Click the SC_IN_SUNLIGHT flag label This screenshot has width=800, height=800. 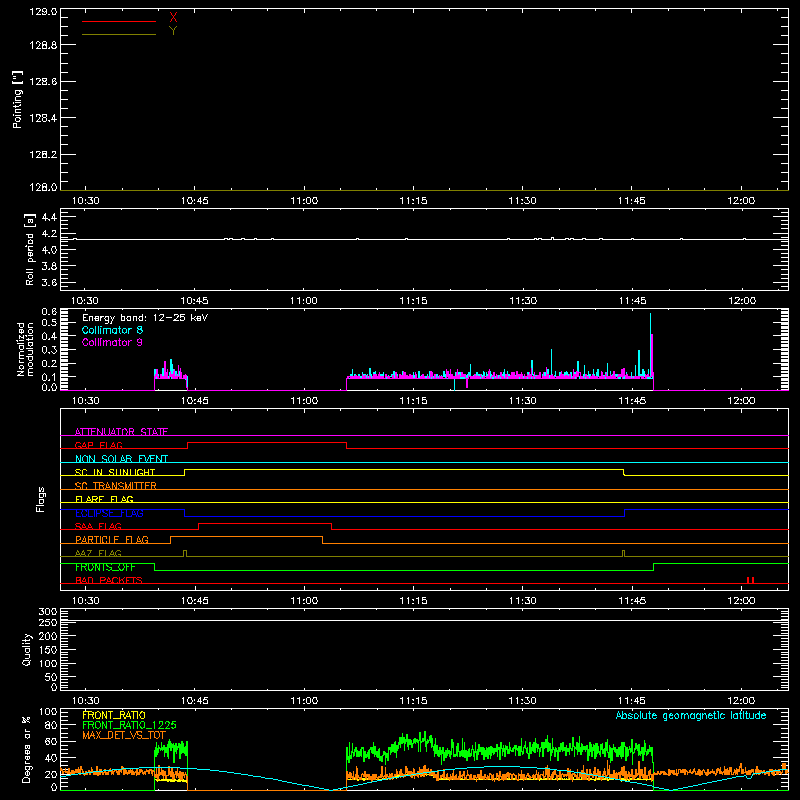point(115,472)
